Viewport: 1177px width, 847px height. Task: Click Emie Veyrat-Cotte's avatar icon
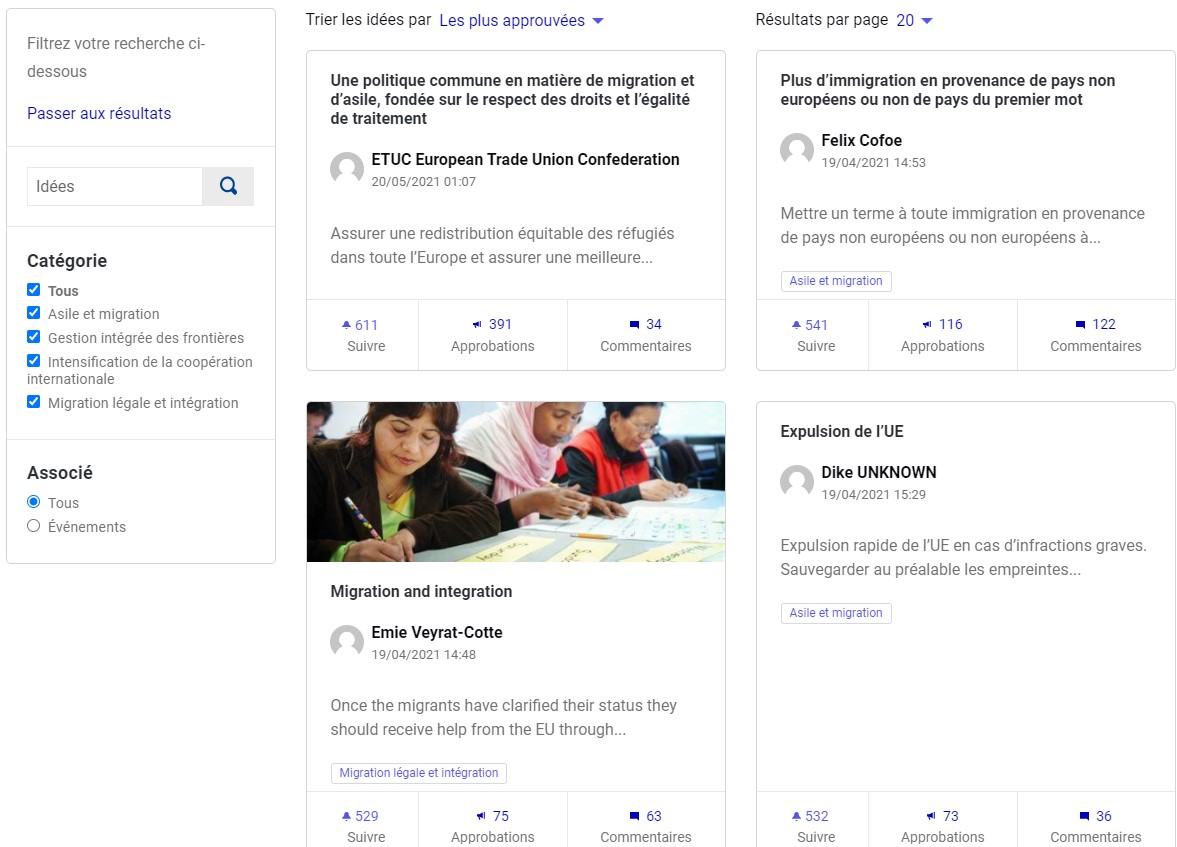(347, 641)
